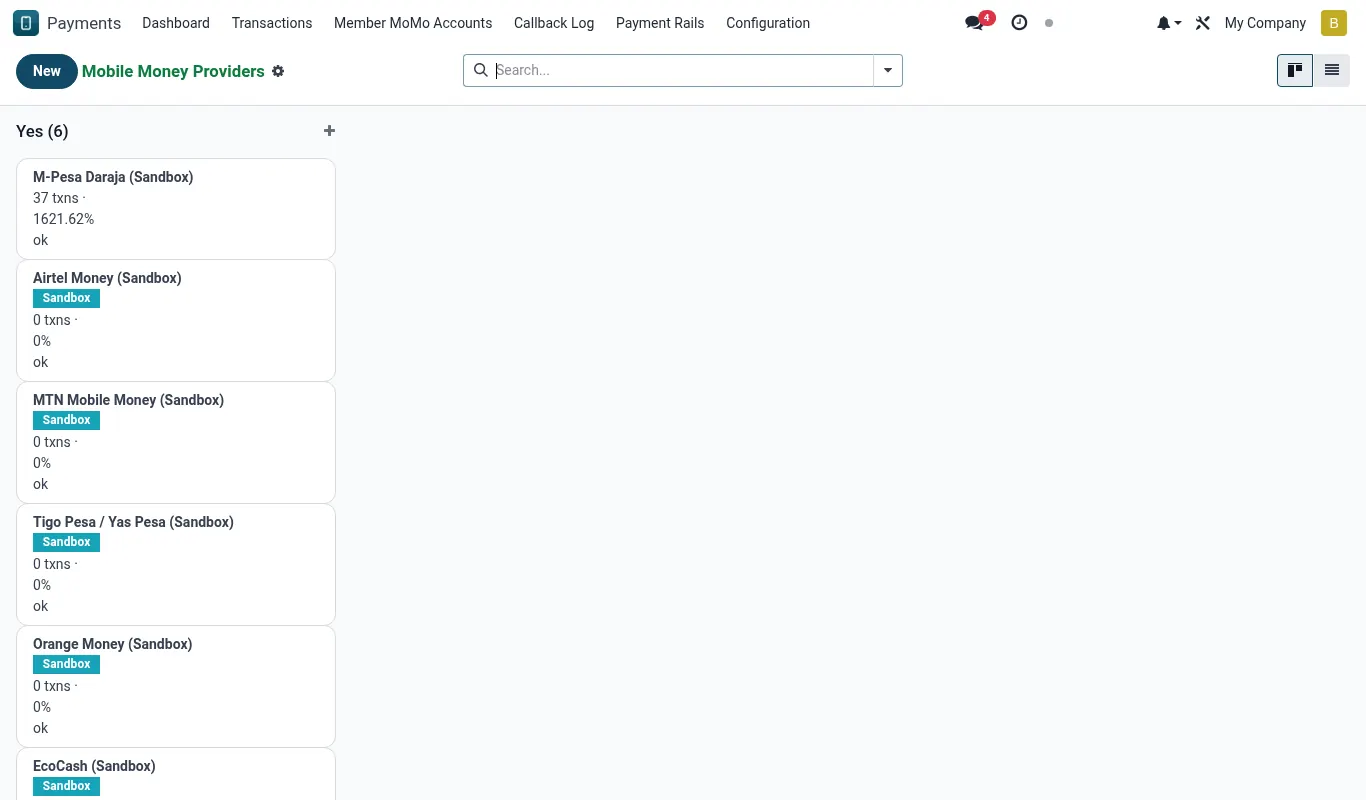This screenshot has width=1366, height=800.
Task: Click the Sandbox badge on Airtel Money
Action: click(67, 298)
